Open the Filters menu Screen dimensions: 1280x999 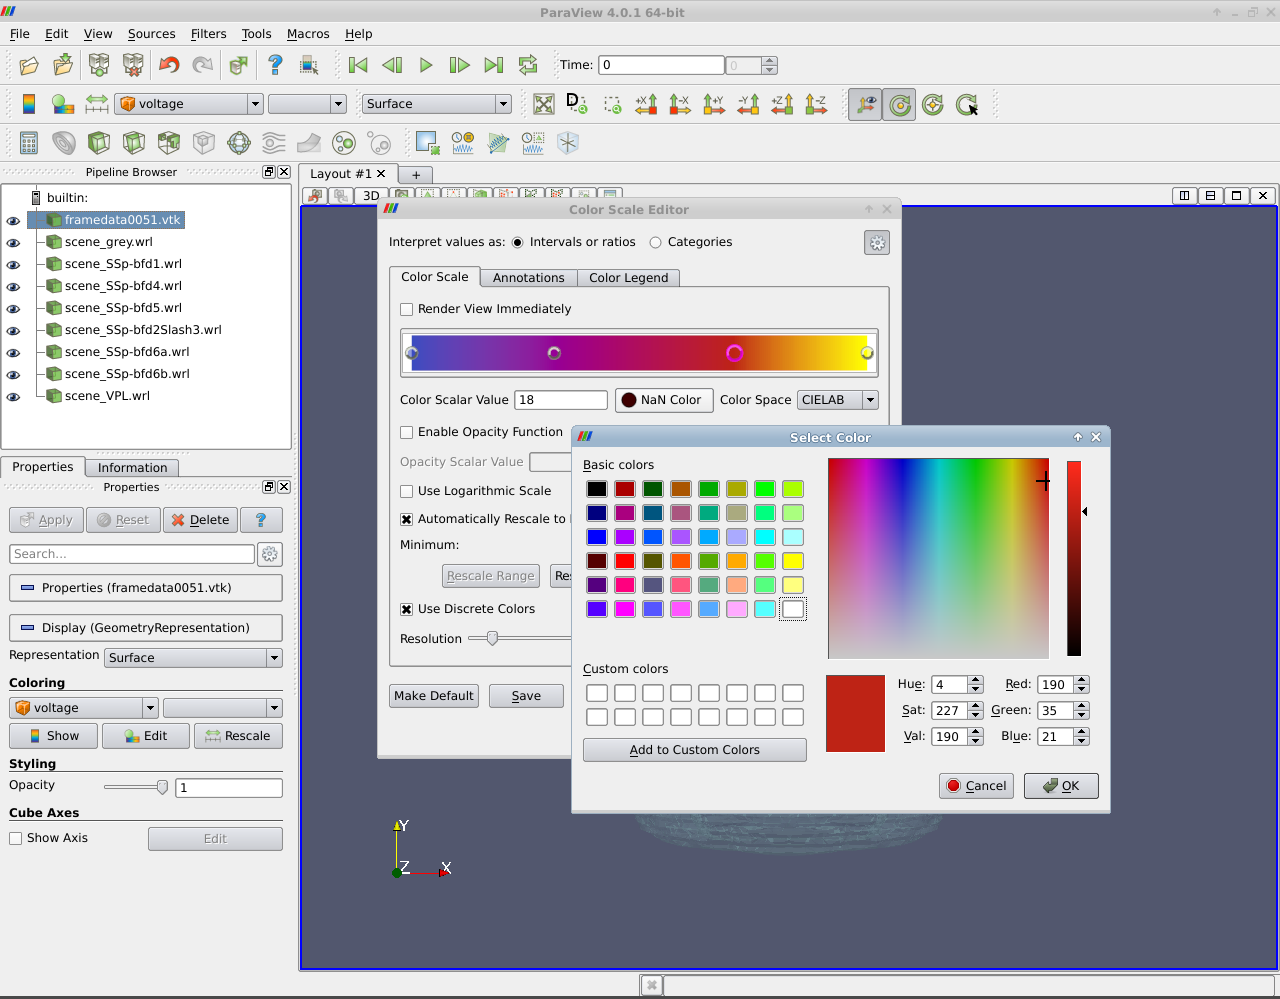[x=208, y=34]
